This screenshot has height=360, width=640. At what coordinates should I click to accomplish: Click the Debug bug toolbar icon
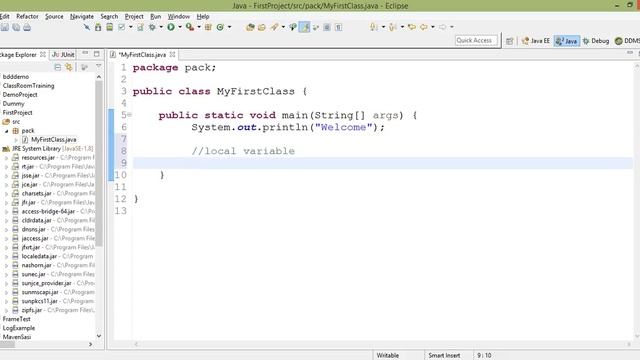[152, 27]
